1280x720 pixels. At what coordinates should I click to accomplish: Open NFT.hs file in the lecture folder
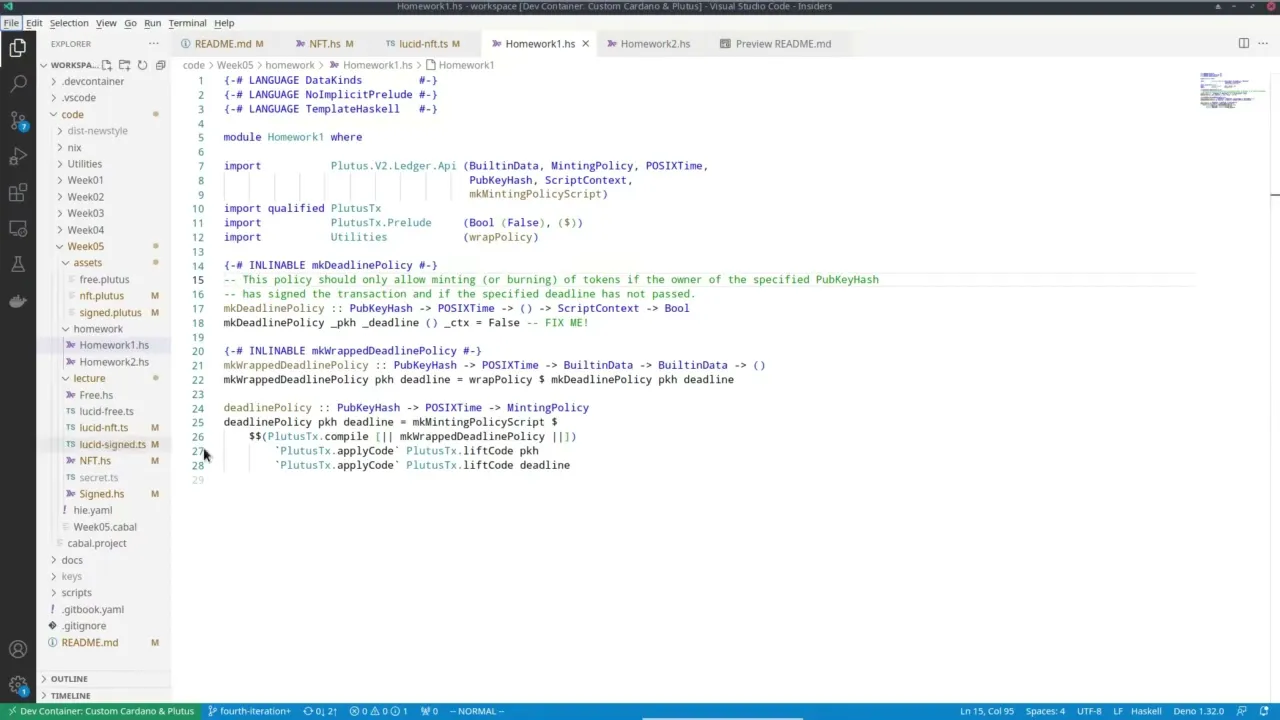tap(95, 461)
